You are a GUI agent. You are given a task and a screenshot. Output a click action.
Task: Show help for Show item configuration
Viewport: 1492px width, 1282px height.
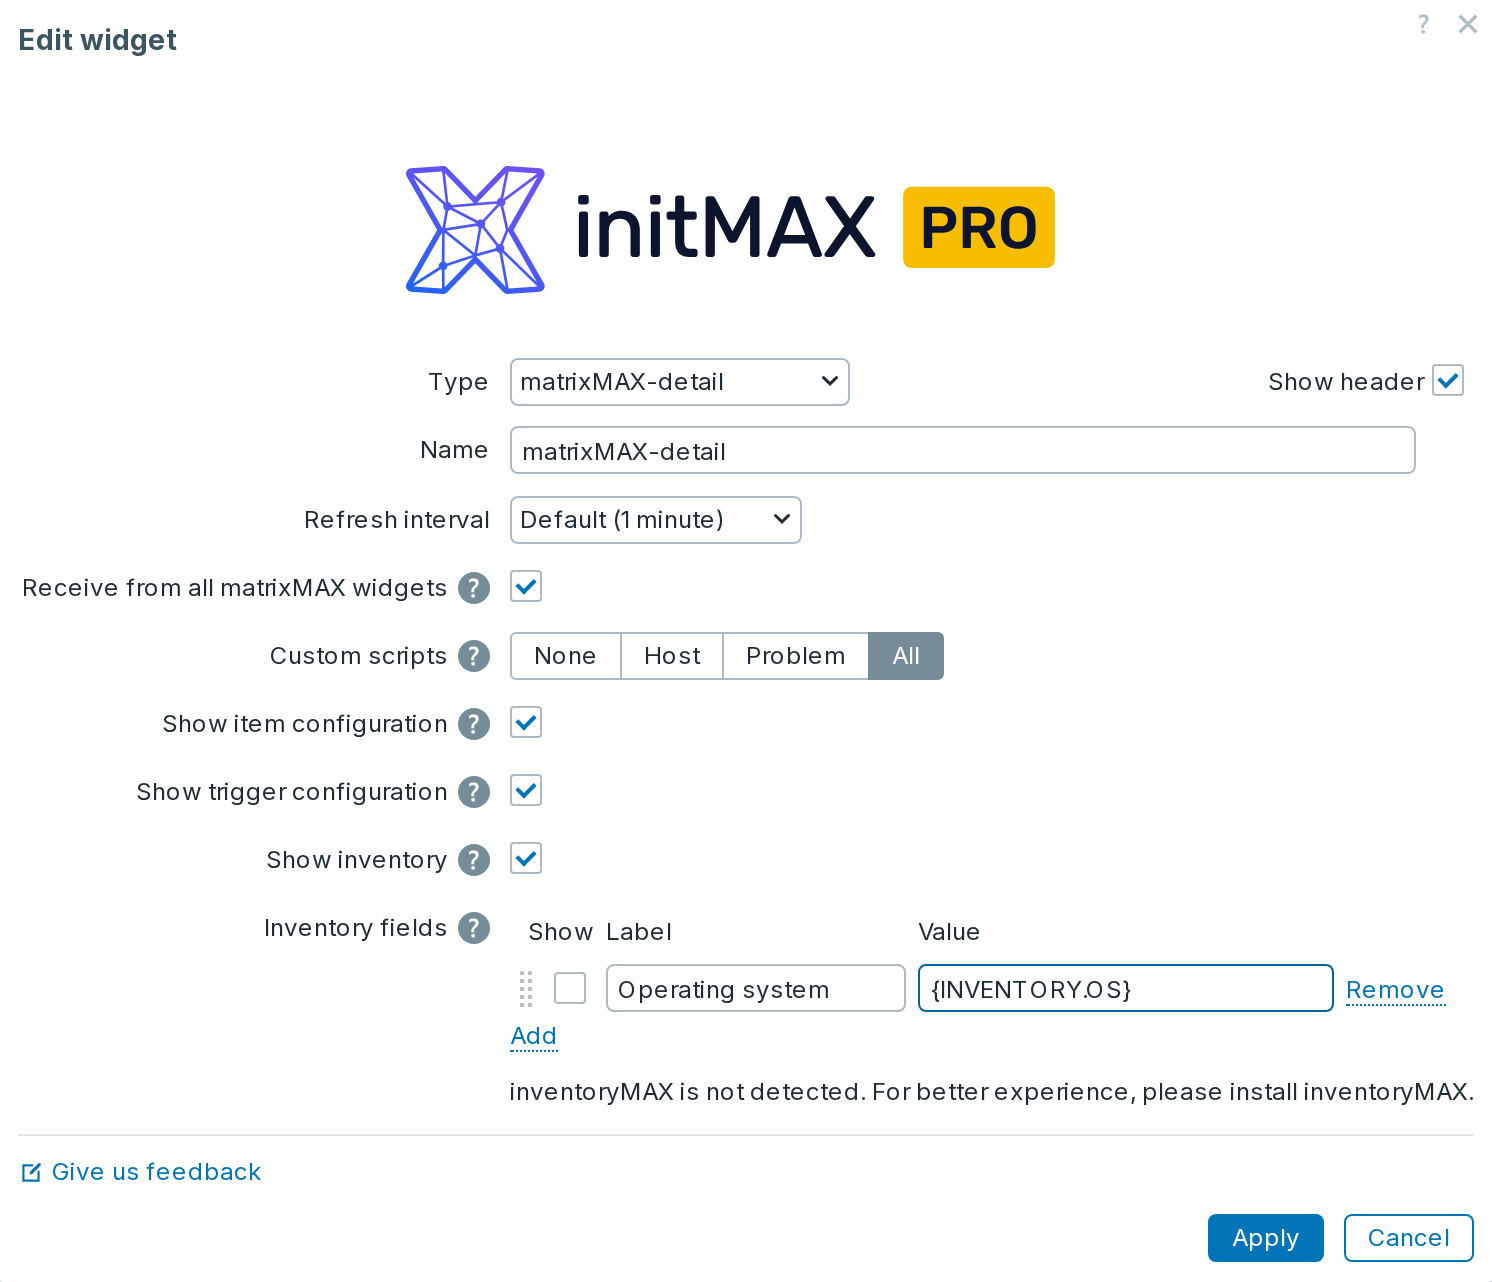coord(474,724)
